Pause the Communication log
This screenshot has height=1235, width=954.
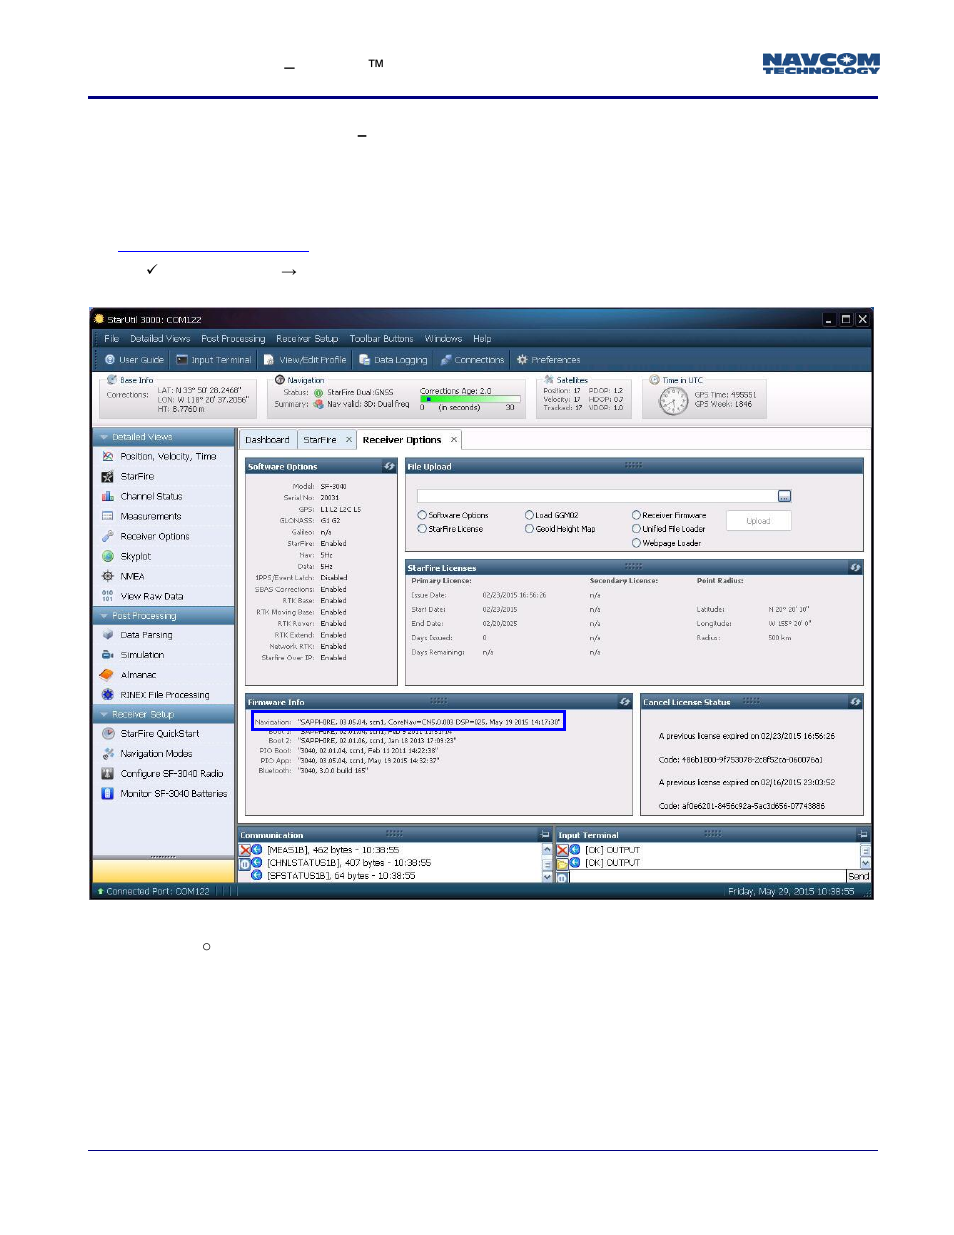point(245,864)
